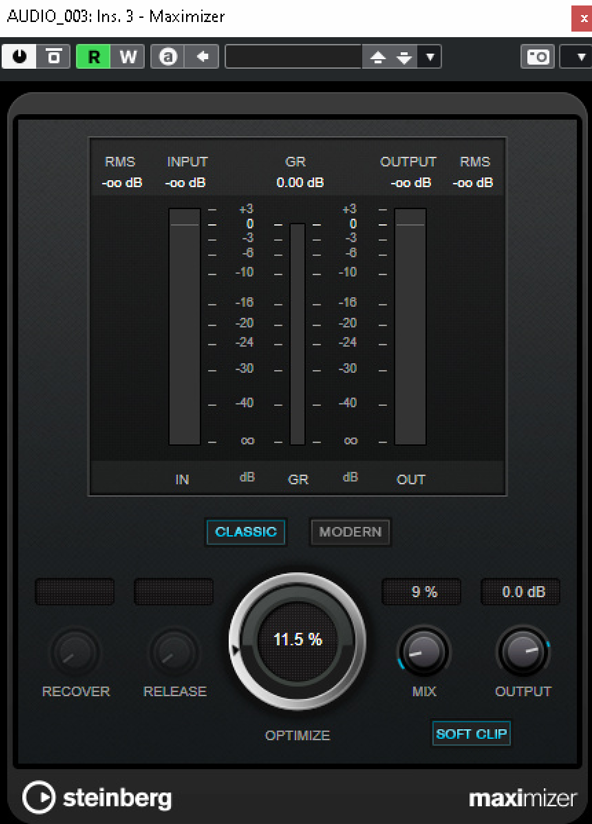Click the maximizer product logo
This screenshot has height=824, width=592.
point(523,799)
